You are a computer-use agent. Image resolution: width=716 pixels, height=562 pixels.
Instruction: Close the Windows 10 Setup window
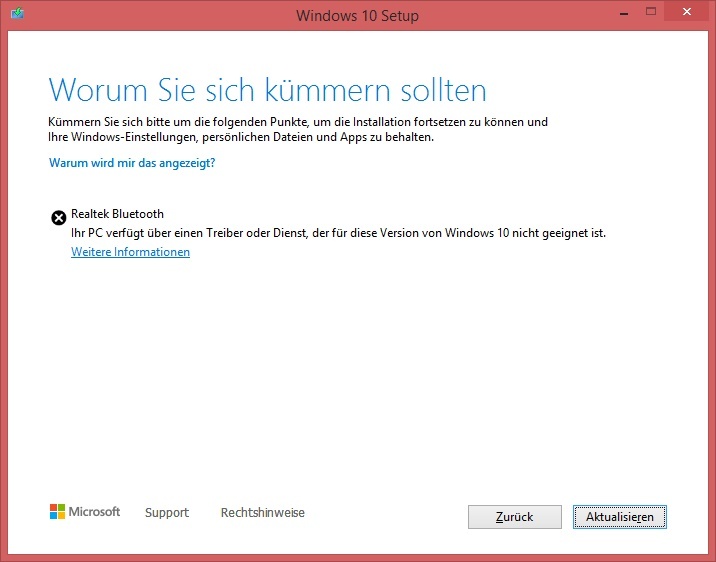tap(687, 12)
